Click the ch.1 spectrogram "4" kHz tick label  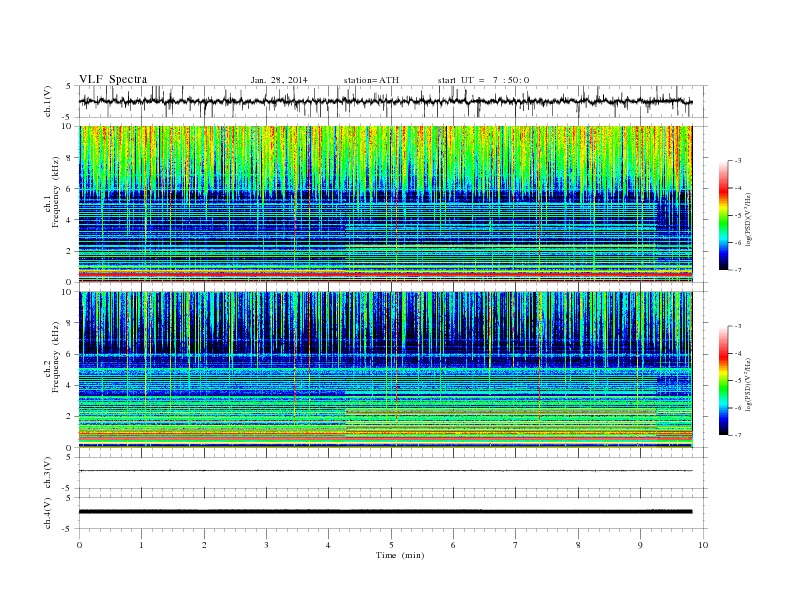click(x=70, y=220)
